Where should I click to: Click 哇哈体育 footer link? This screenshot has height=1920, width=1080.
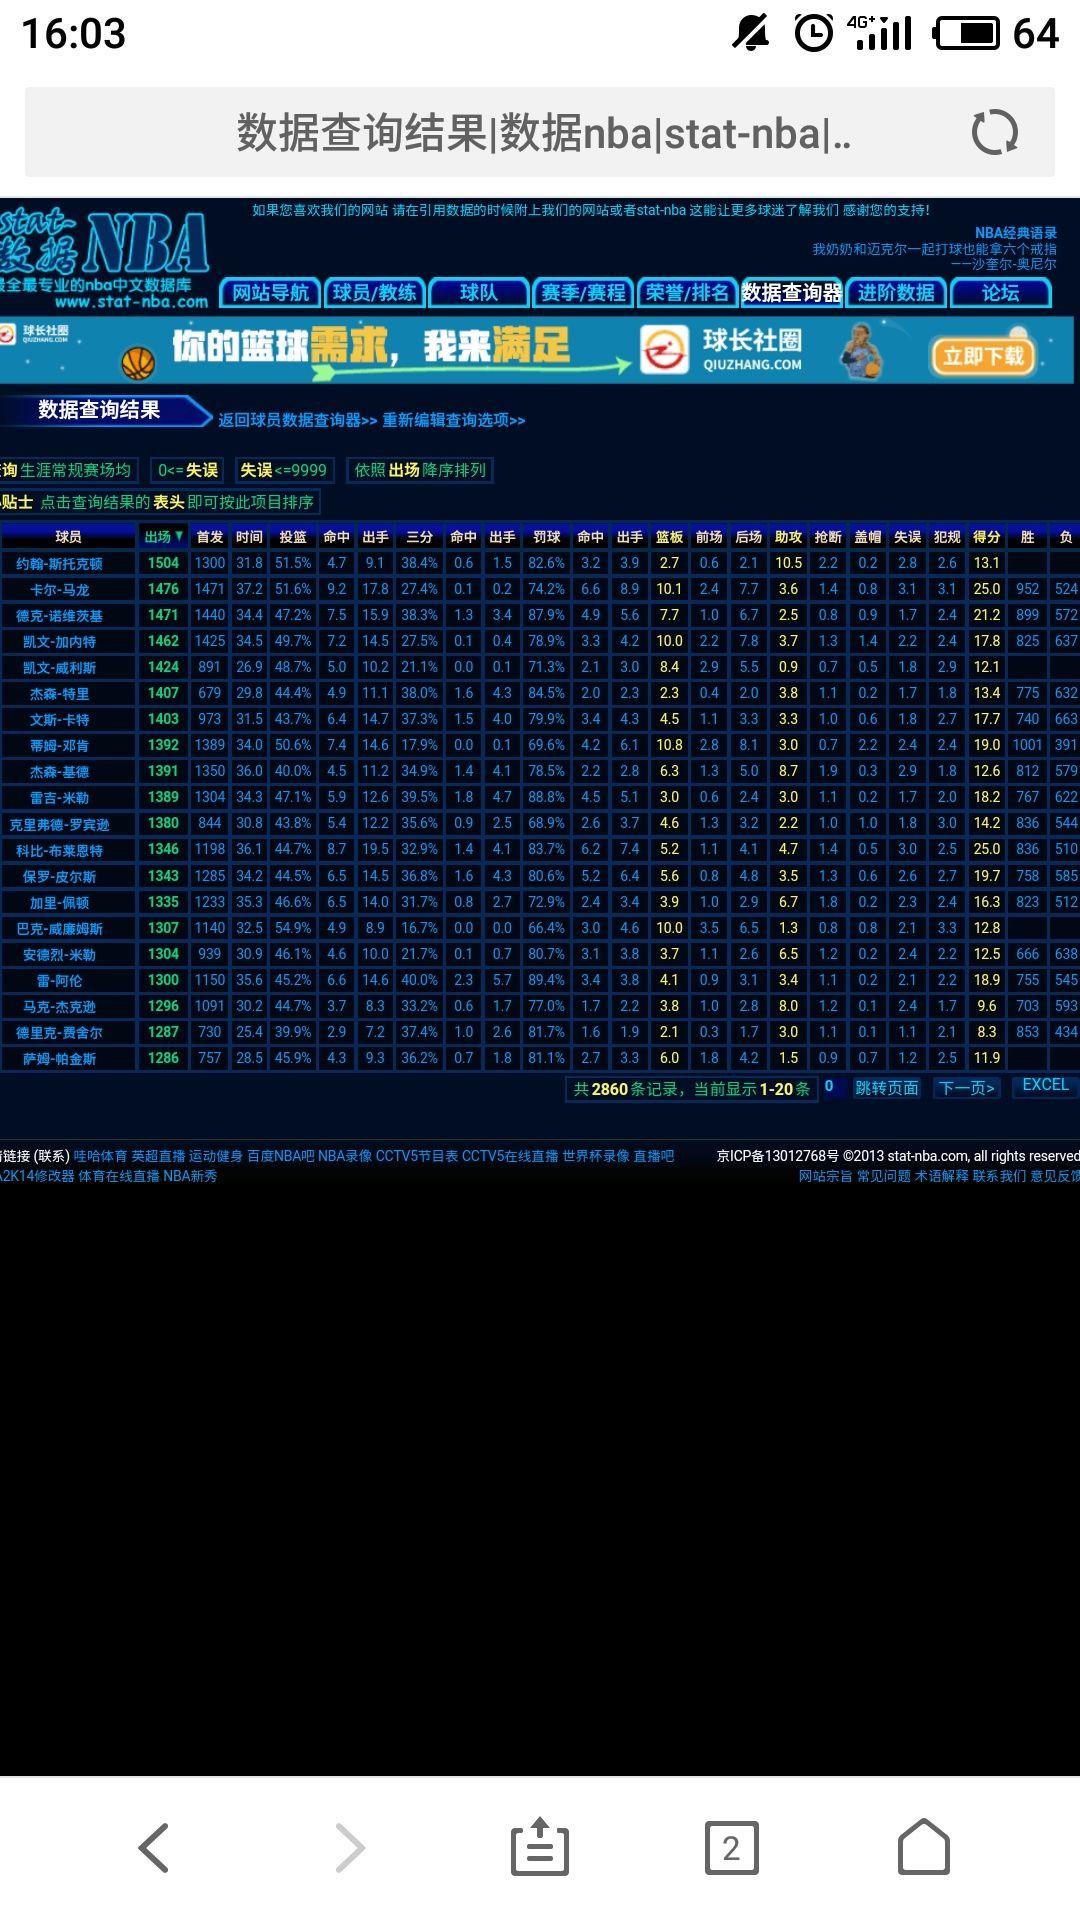pyautogui.click(x=100, y=1156)
